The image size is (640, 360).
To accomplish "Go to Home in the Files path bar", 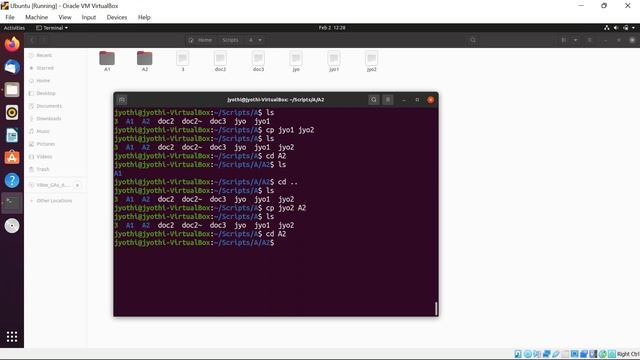I will (200, 40).
